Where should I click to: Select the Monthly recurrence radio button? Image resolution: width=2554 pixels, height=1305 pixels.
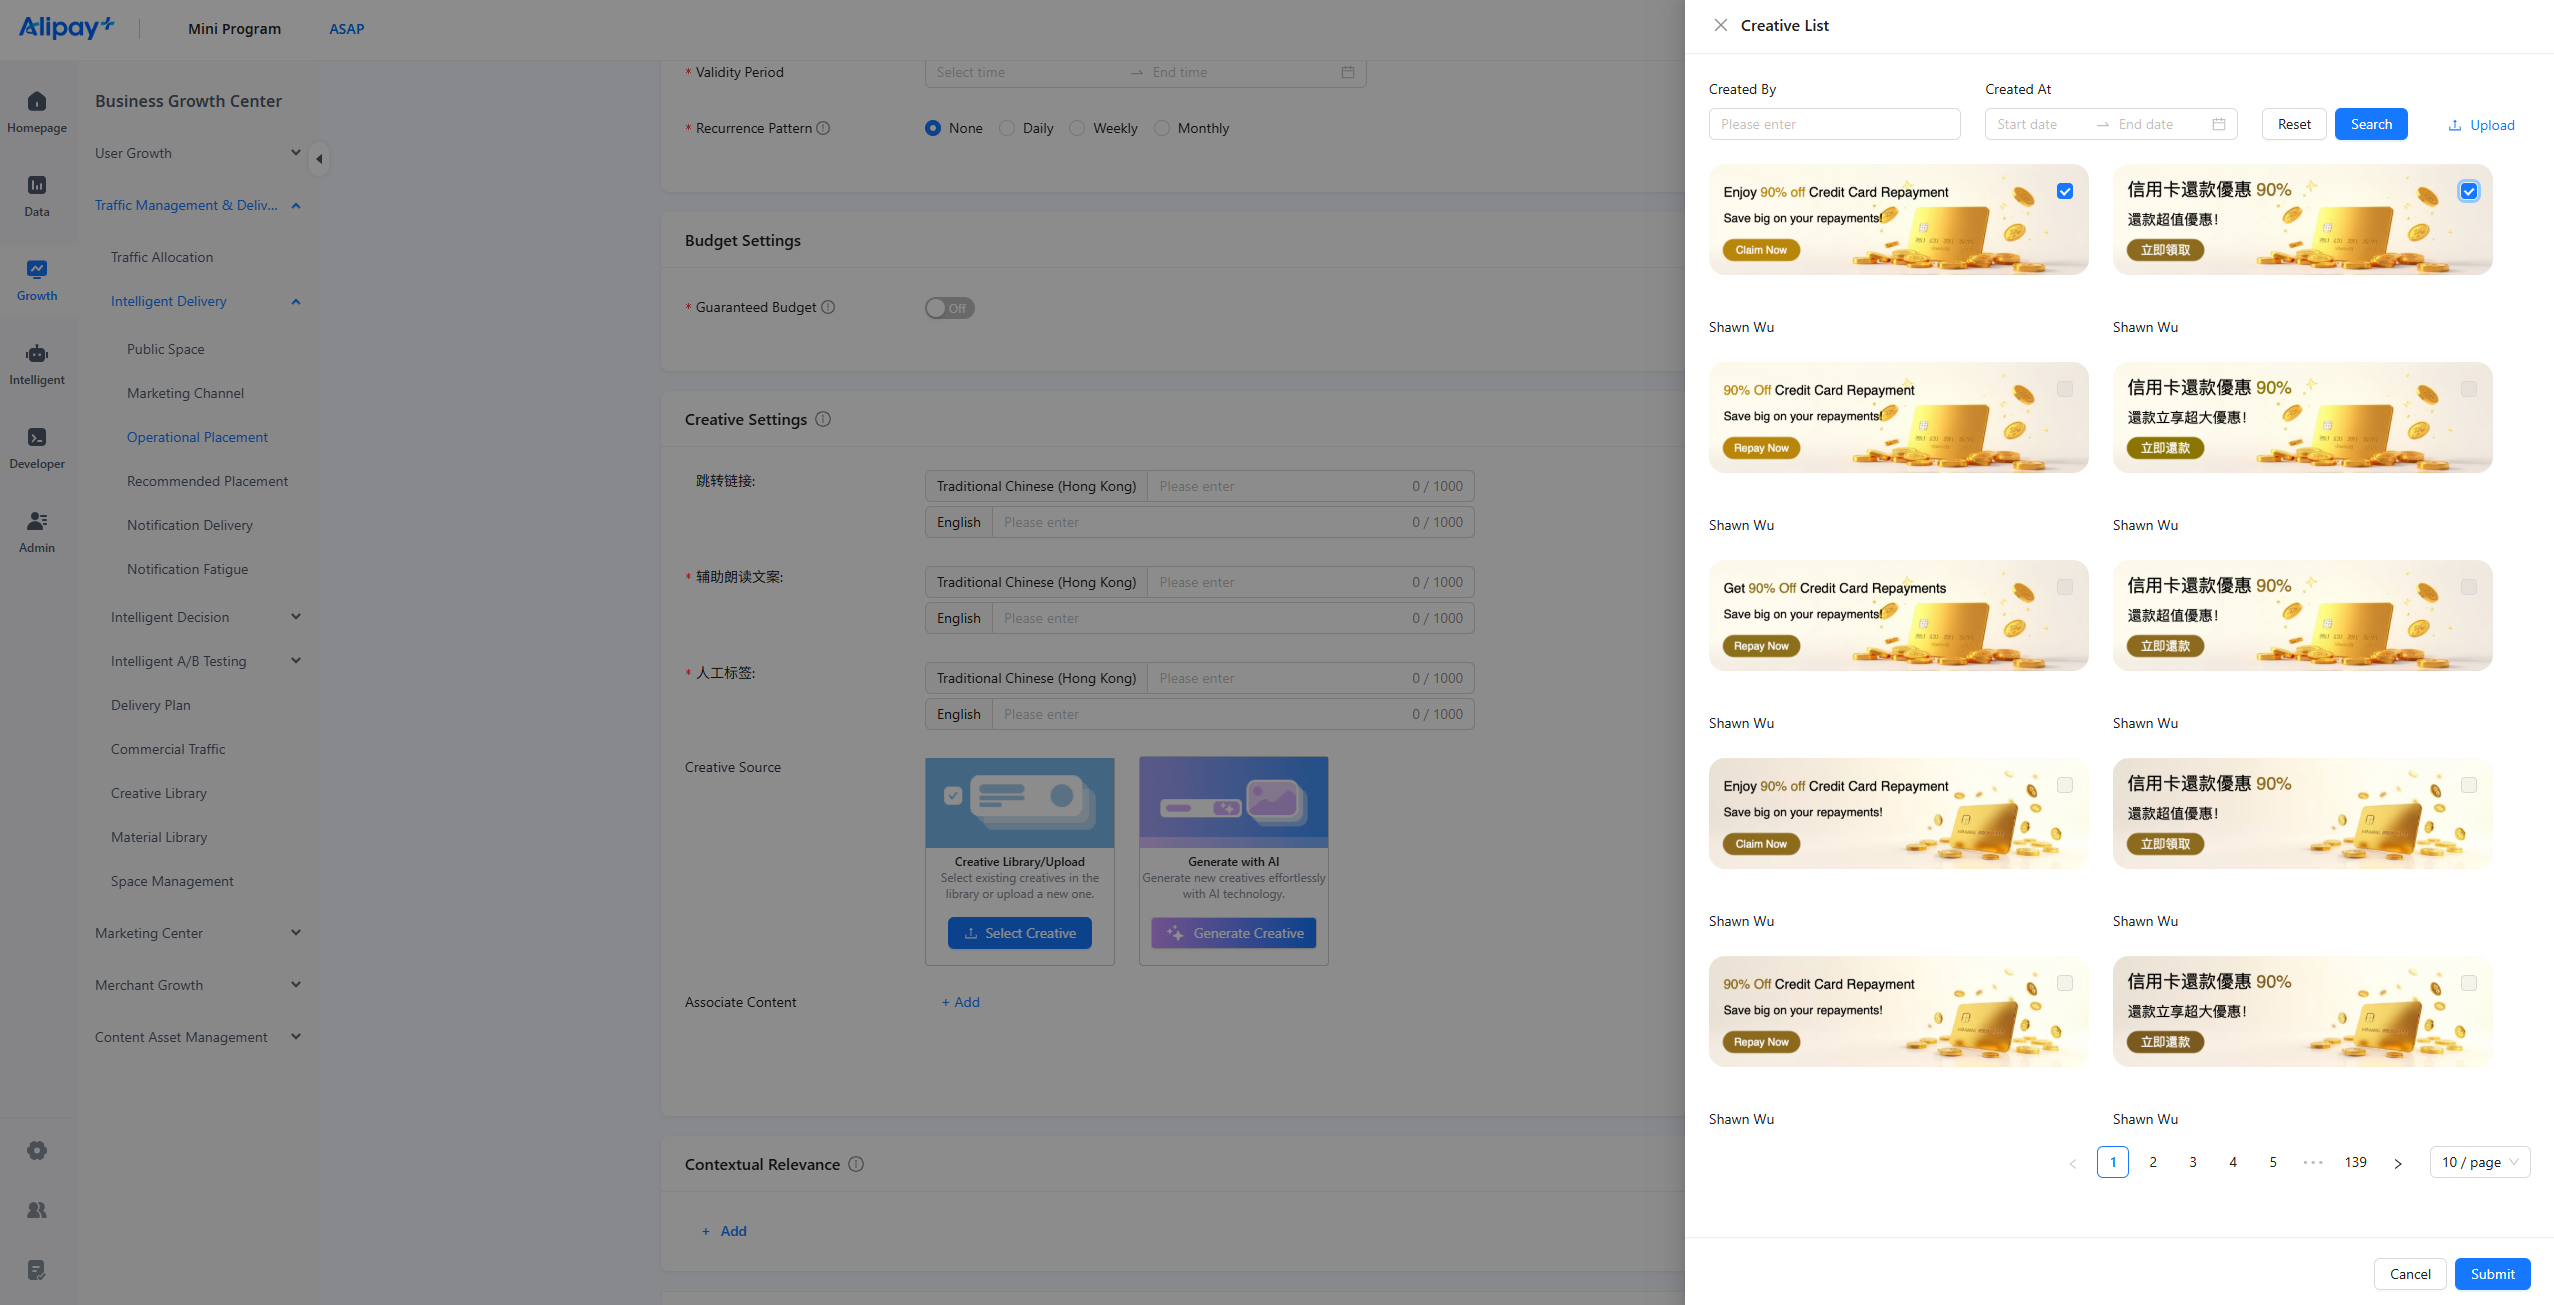tap(1162, 128)
